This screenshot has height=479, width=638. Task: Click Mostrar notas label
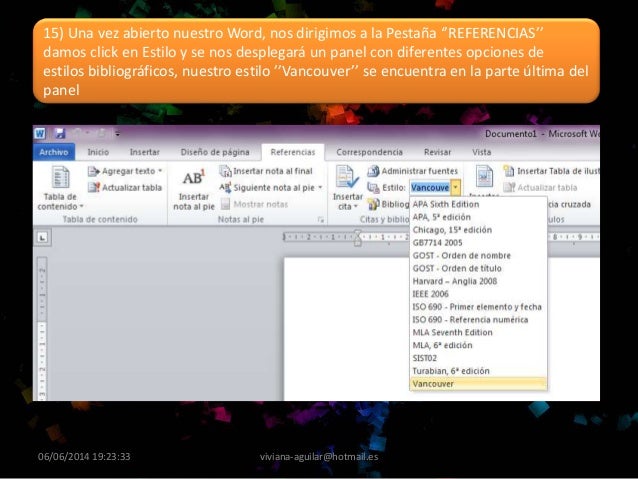[x=260, y=204]
